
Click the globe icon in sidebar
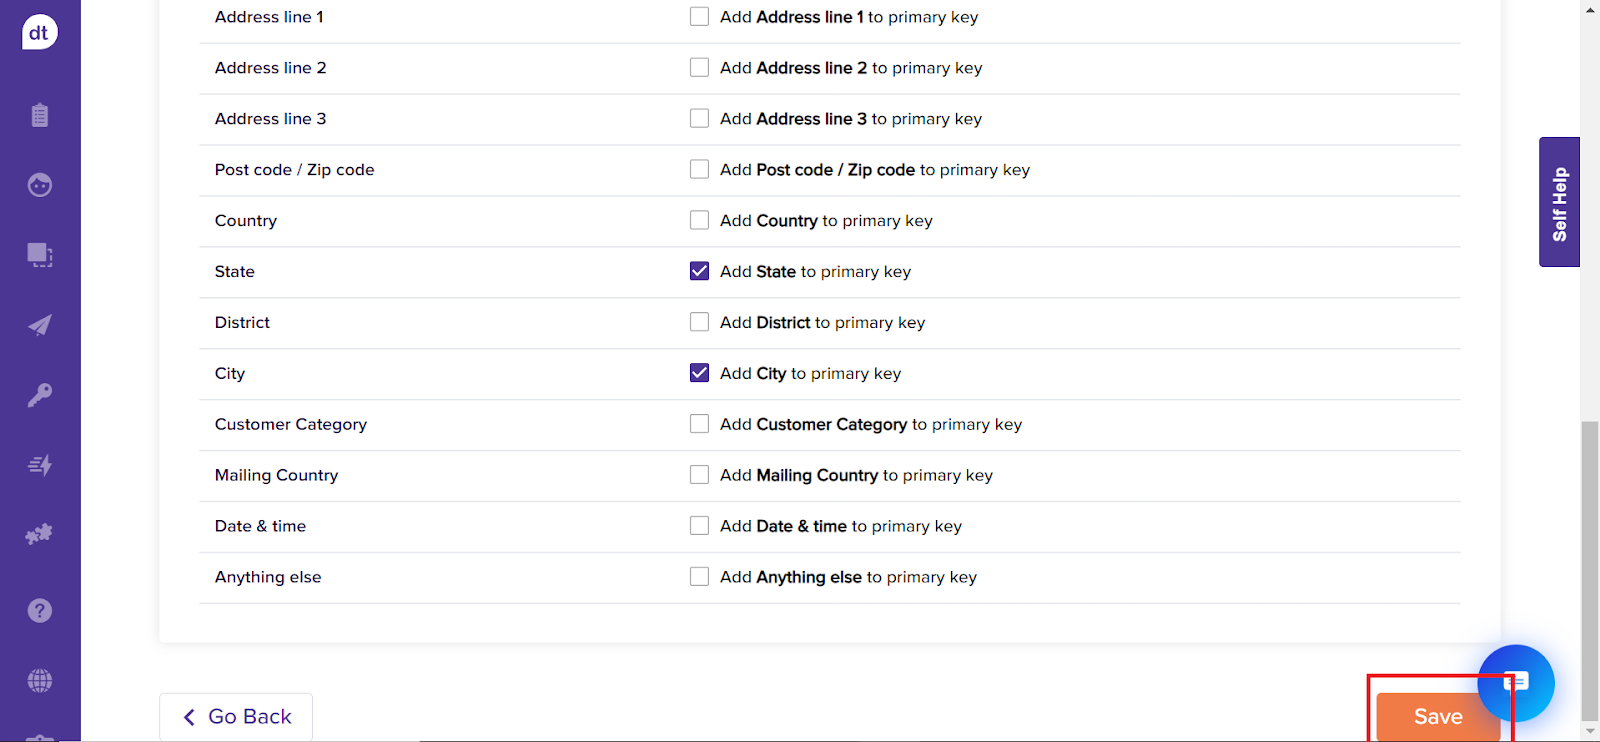point(39,681)
